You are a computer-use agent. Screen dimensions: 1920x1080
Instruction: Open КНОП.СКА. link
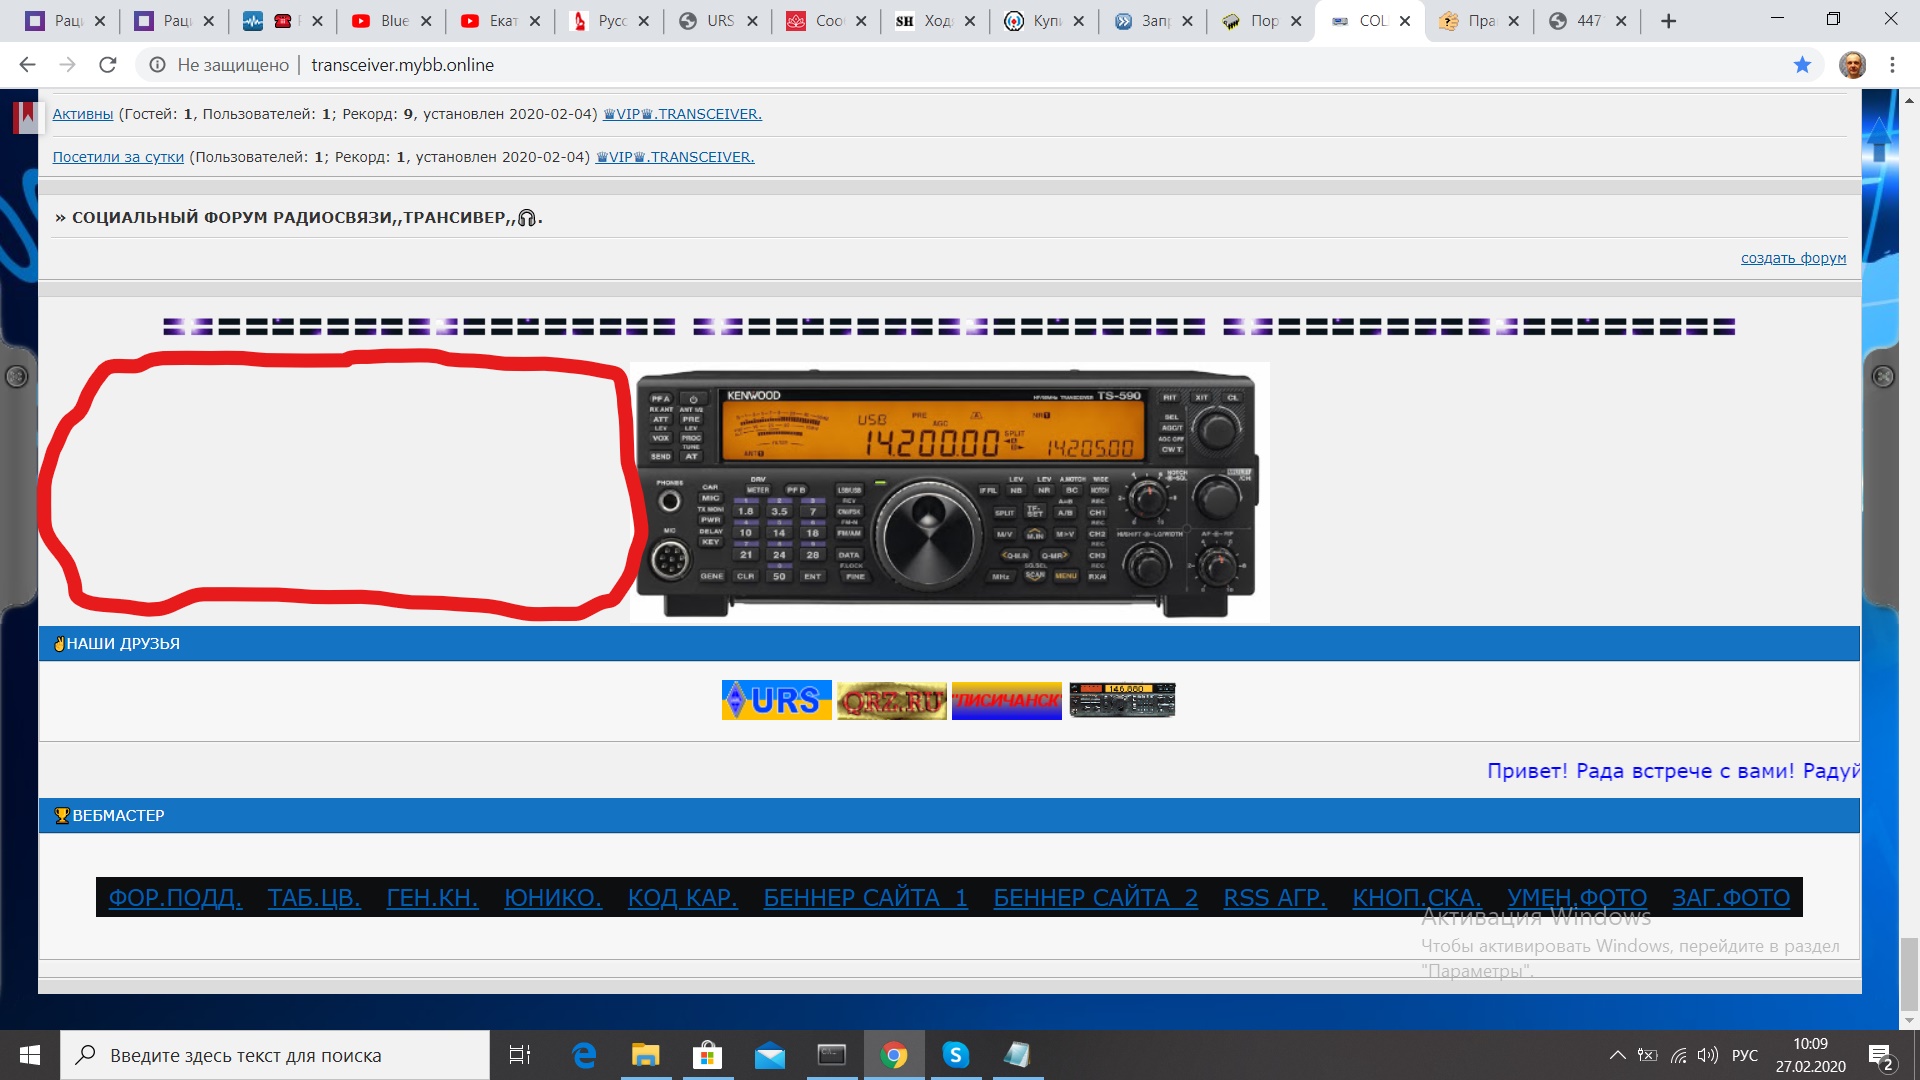1417,898
